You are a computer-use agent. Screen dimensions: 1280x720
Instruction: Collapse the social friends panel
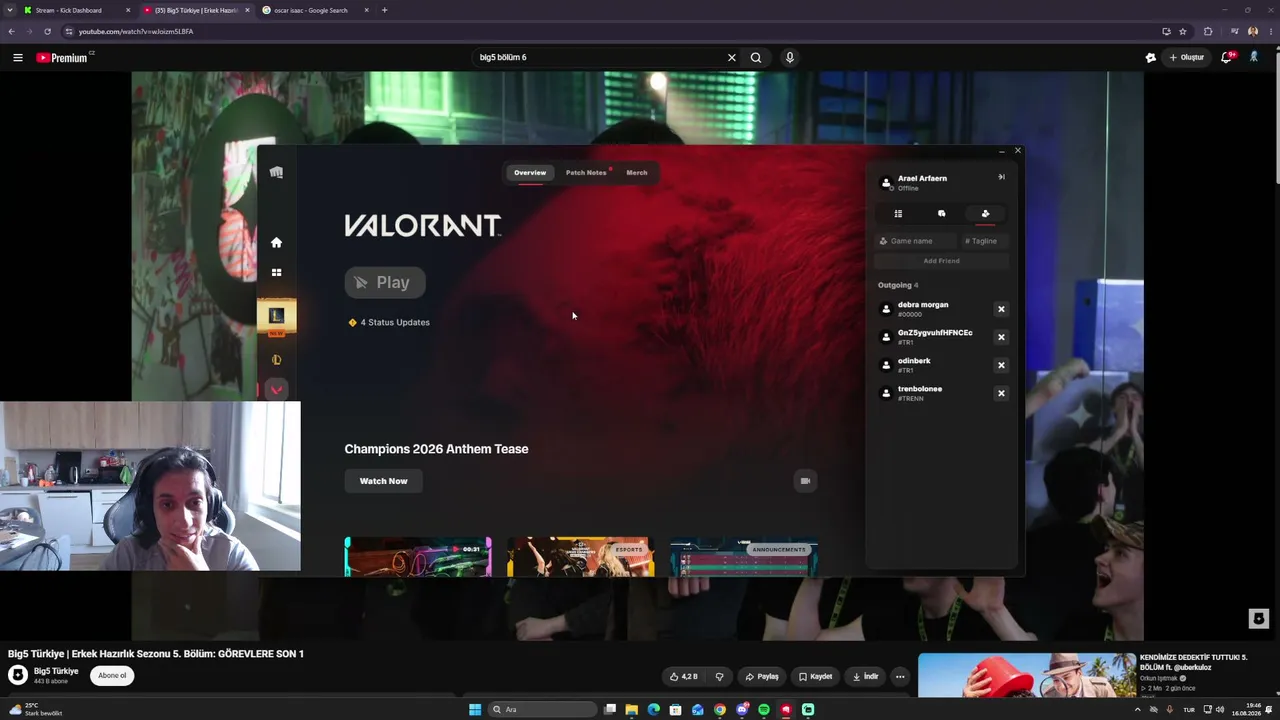pos(1001,177)
